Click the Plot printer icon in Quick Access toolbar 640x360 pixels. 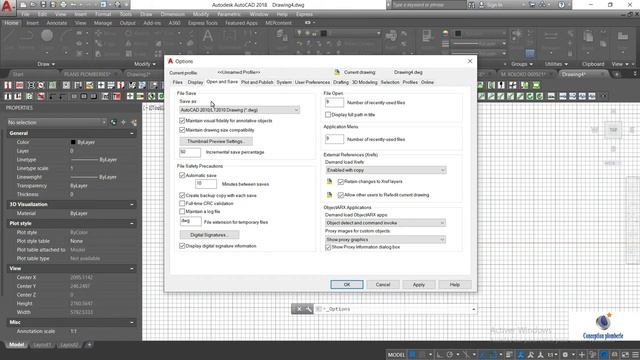(63, 5)
